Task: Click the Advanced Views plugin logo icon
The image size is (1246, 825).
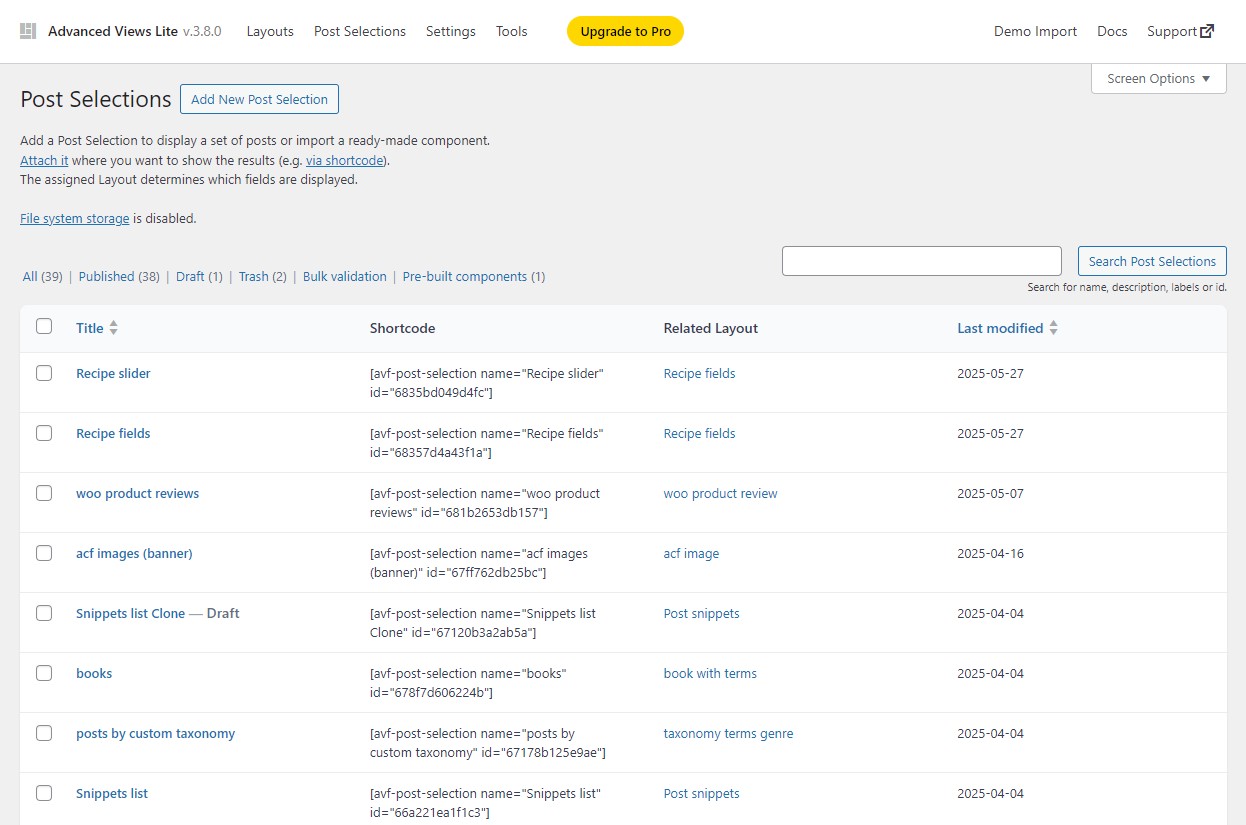Action: [x=27, y=30]
